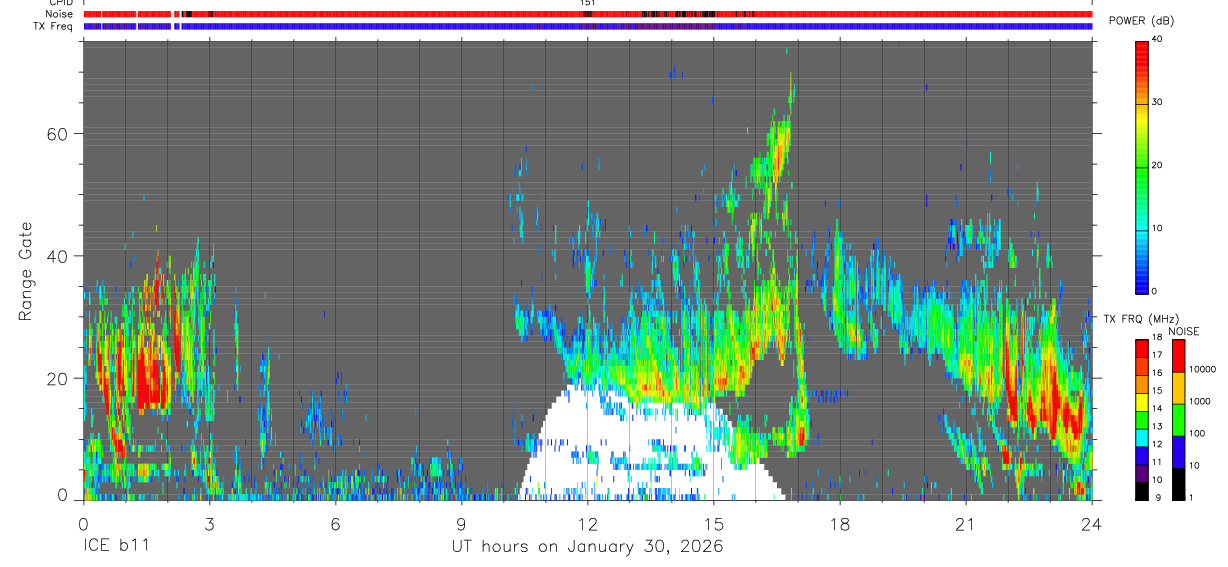Image resolution: width=1228 pixels, height=567 pixels.
Task: Click the "14" MHz legend label
Action: [1158, 408]
